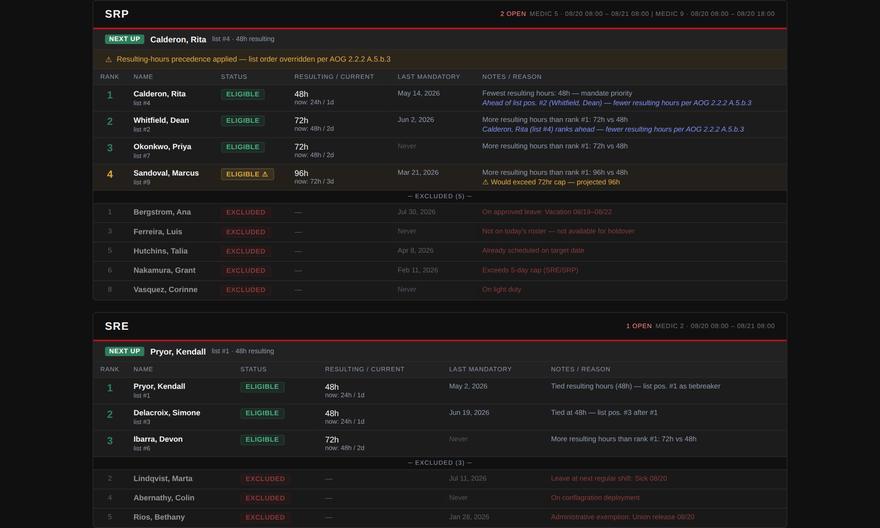Select 'Sandoval, Marcus' row name
880x528 pixels.
(x=166, y=173)
